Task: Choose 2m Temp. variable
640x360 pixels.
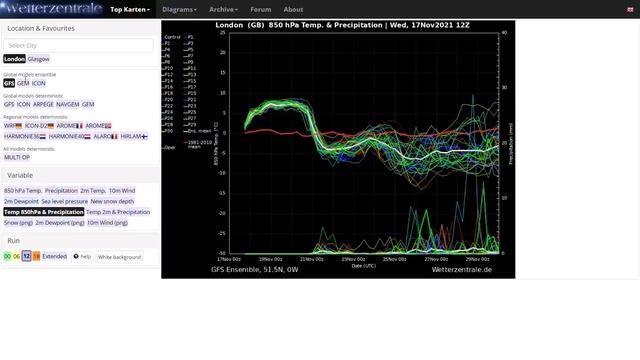Action: 93,191
